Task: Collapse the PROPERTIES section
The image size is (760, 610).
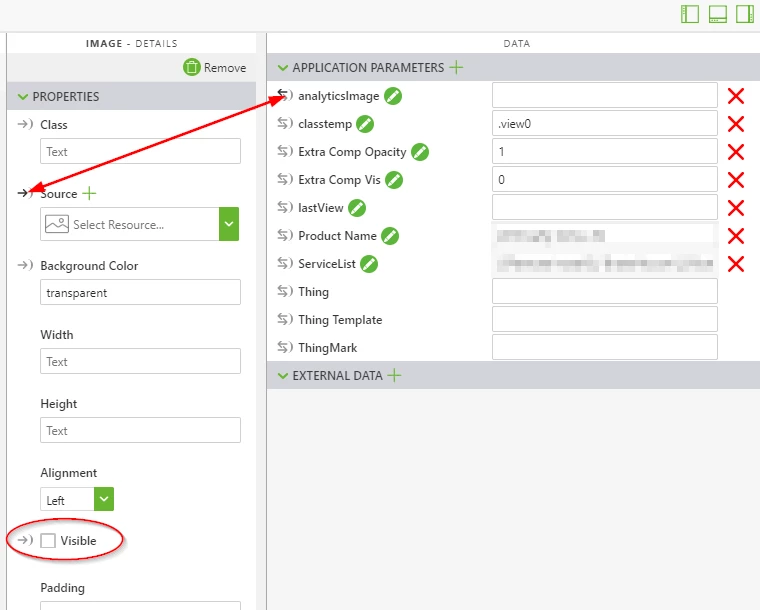Action: click(x=23, y=96)
